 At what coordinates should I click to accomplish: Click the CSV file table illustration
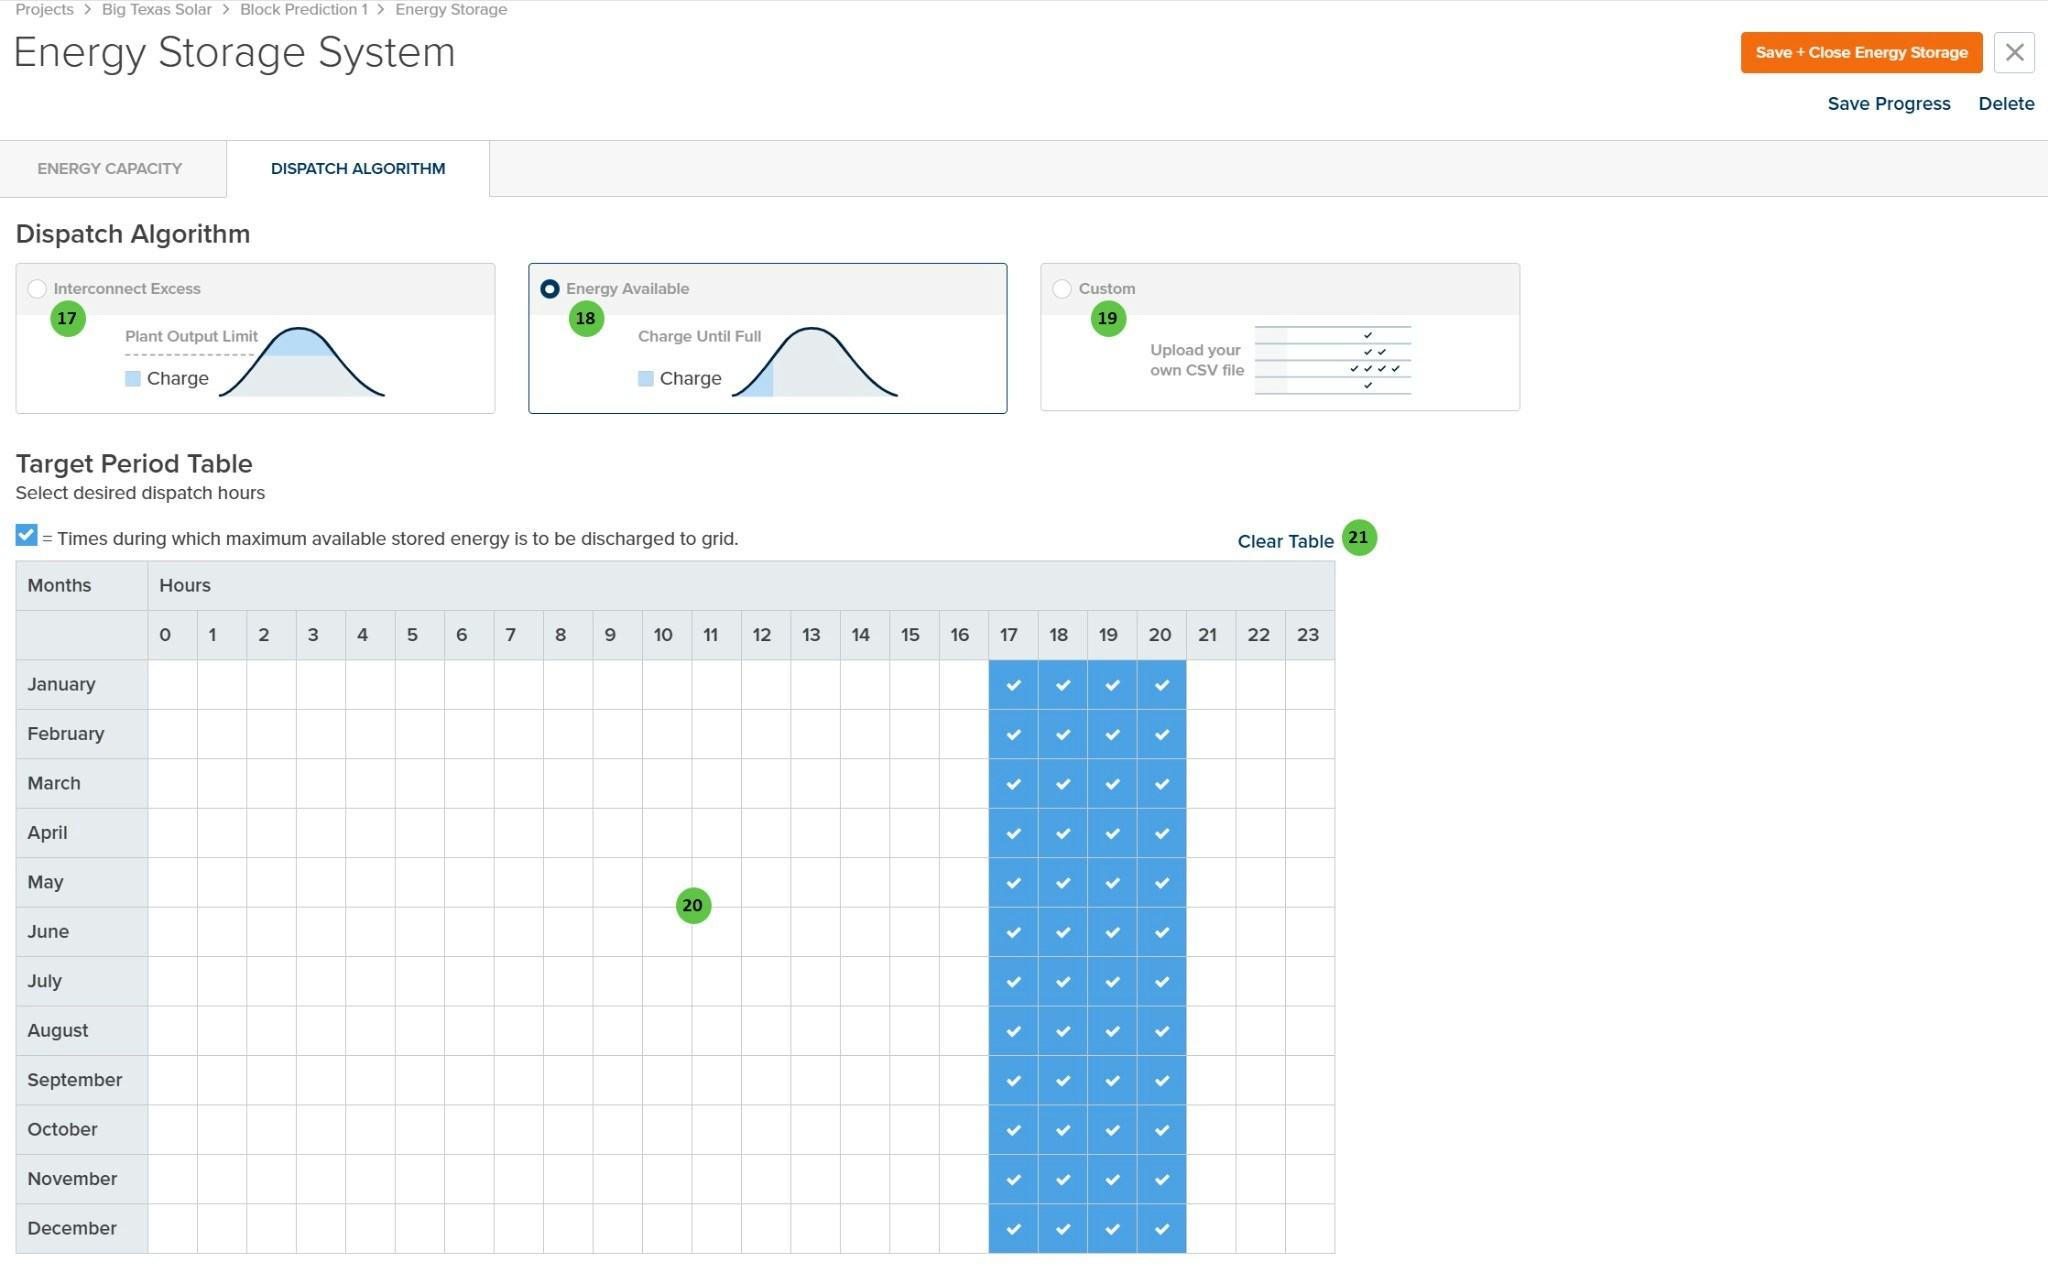click(x=1332, y=360)
